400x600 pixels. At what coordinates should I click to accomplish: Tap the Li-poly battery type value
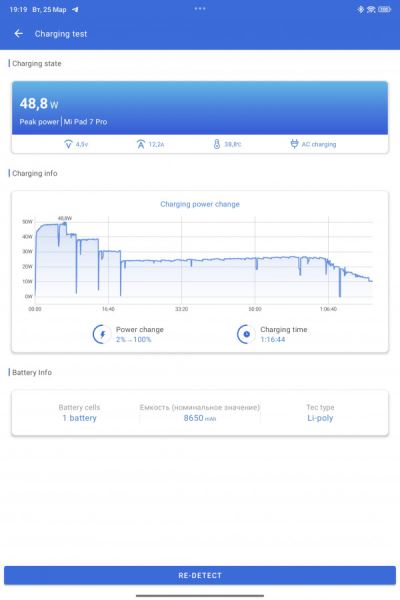click(x=320, y=418)
